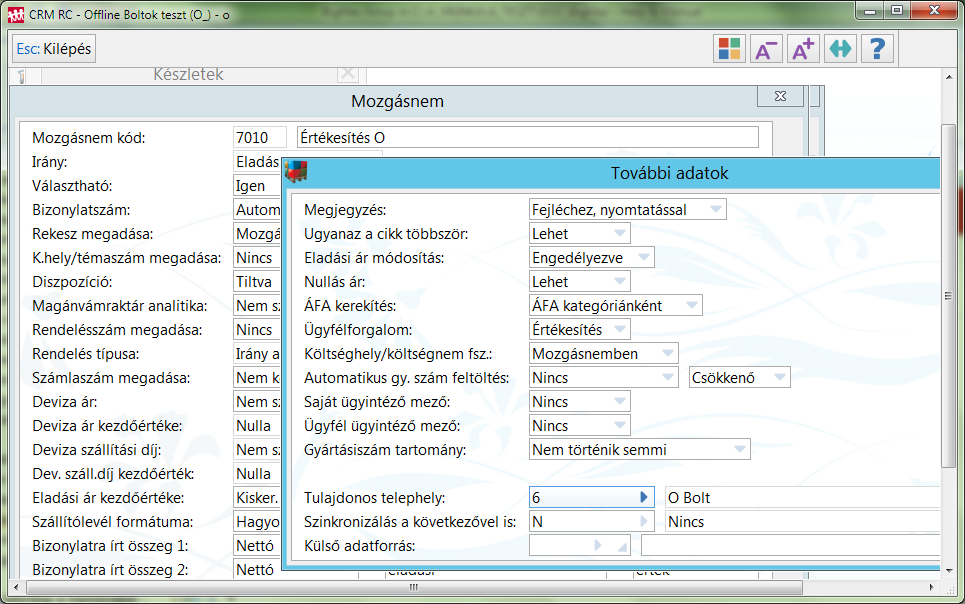Click Bizonylatra írt összeg 2 Nettó field
965x604 pixels.
click(x=257, y=570)
